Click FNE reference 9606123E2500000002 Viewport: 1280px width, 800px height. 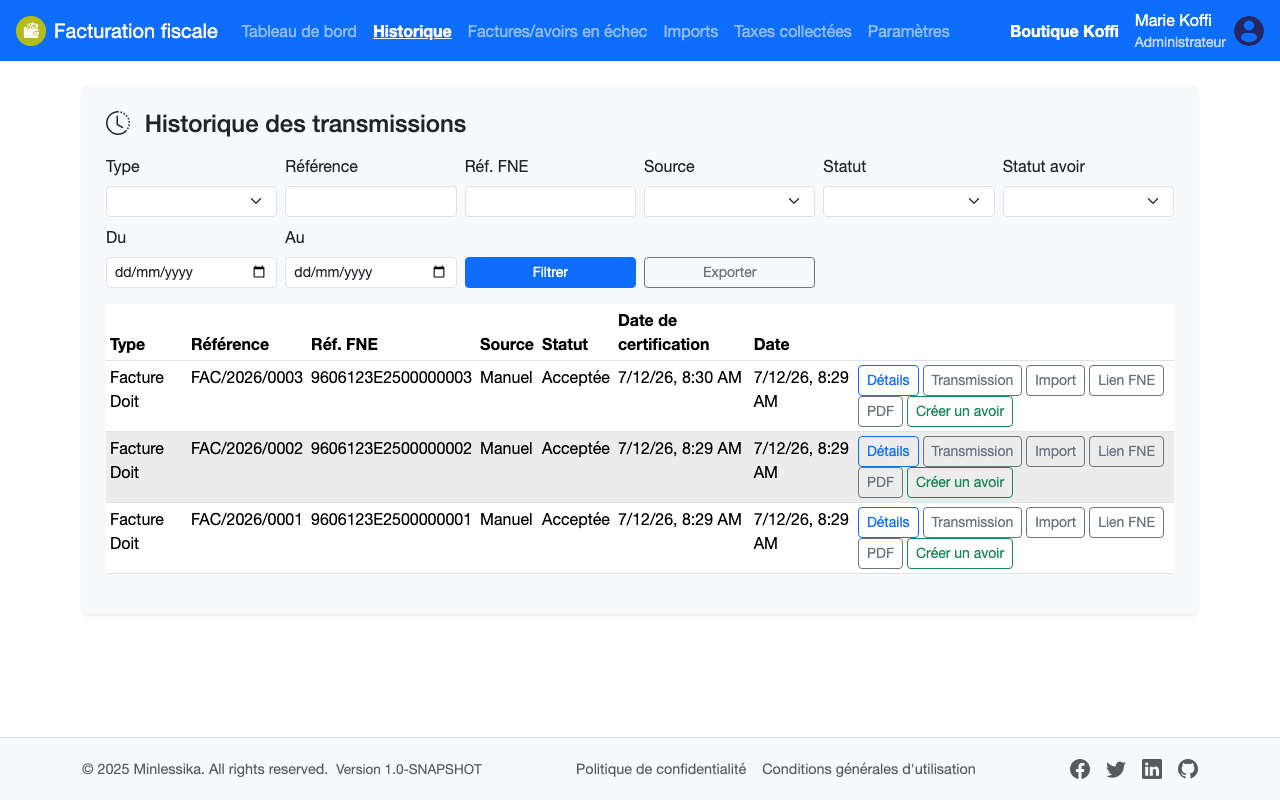coord(391,448)
